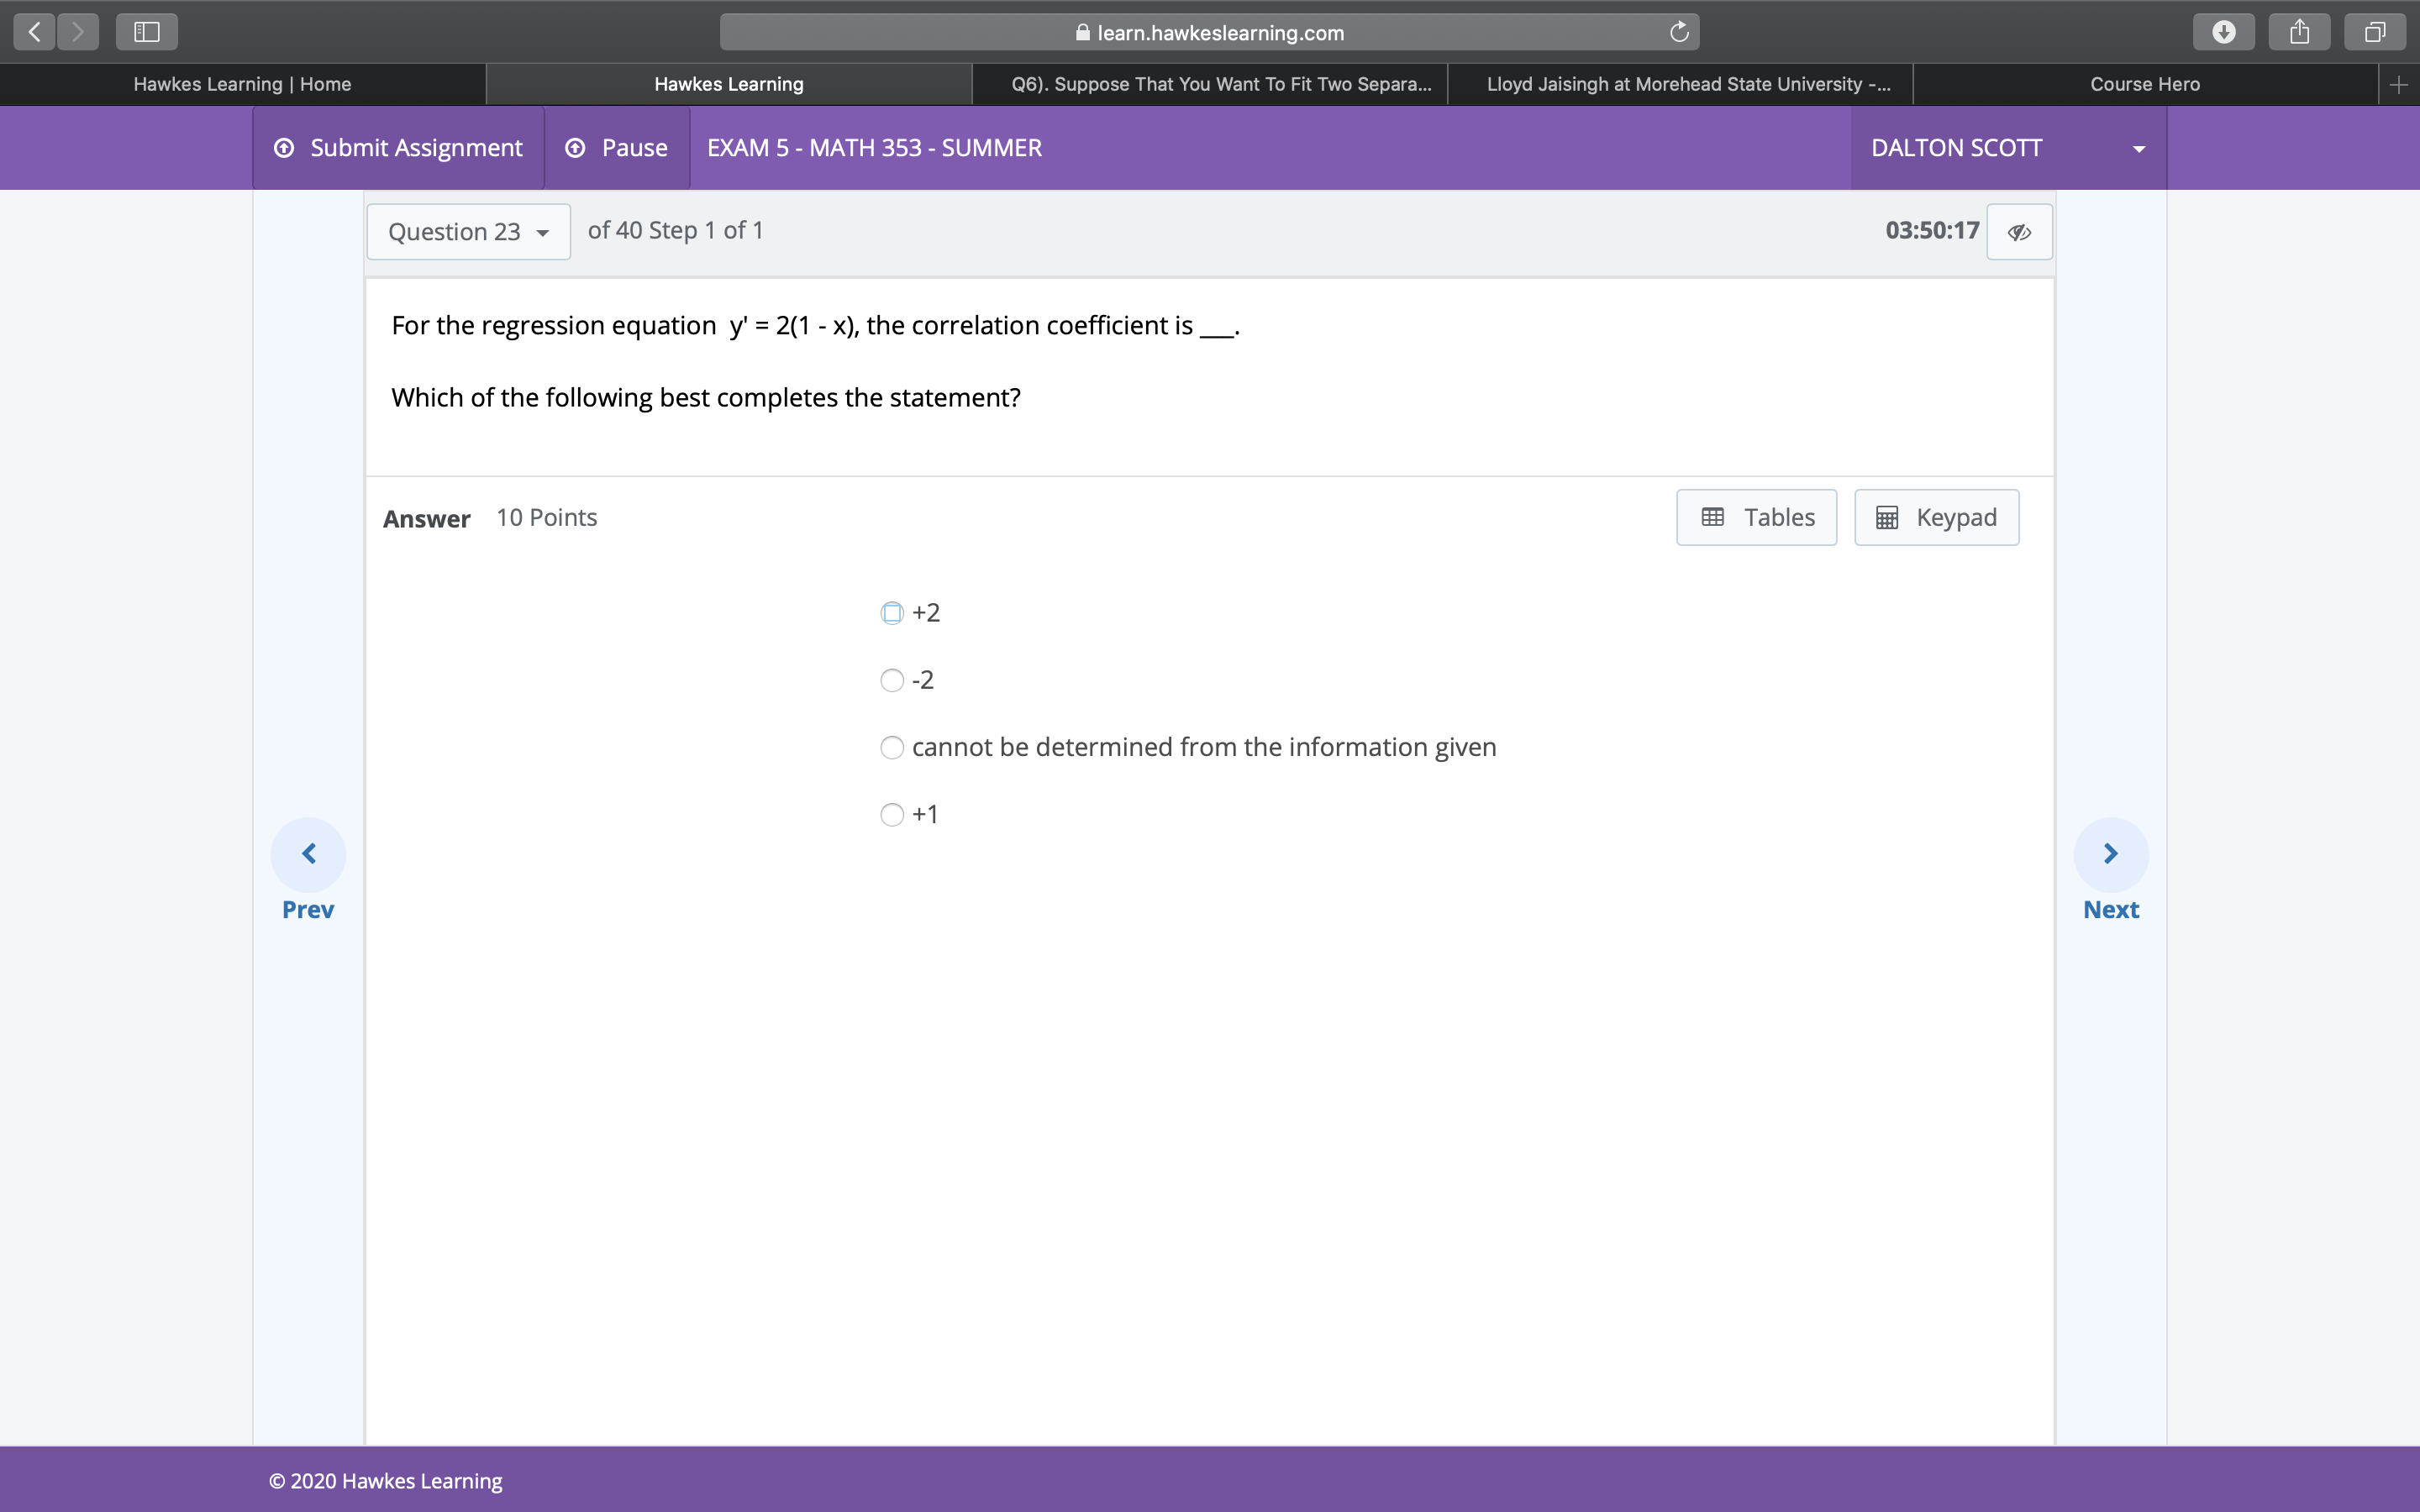Open the Question 23 dropdown

[x=468, y=231]
